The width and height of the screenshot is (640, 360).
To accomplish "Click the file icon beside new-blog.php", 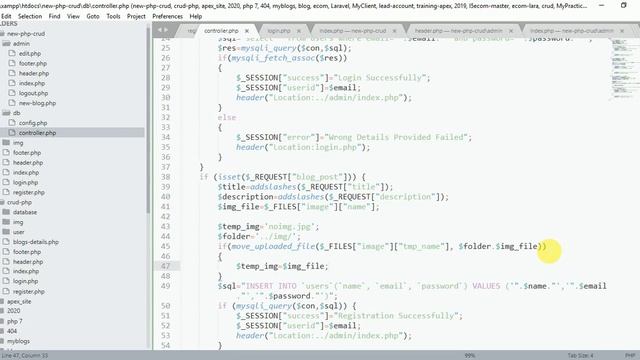I will [12, 103].
